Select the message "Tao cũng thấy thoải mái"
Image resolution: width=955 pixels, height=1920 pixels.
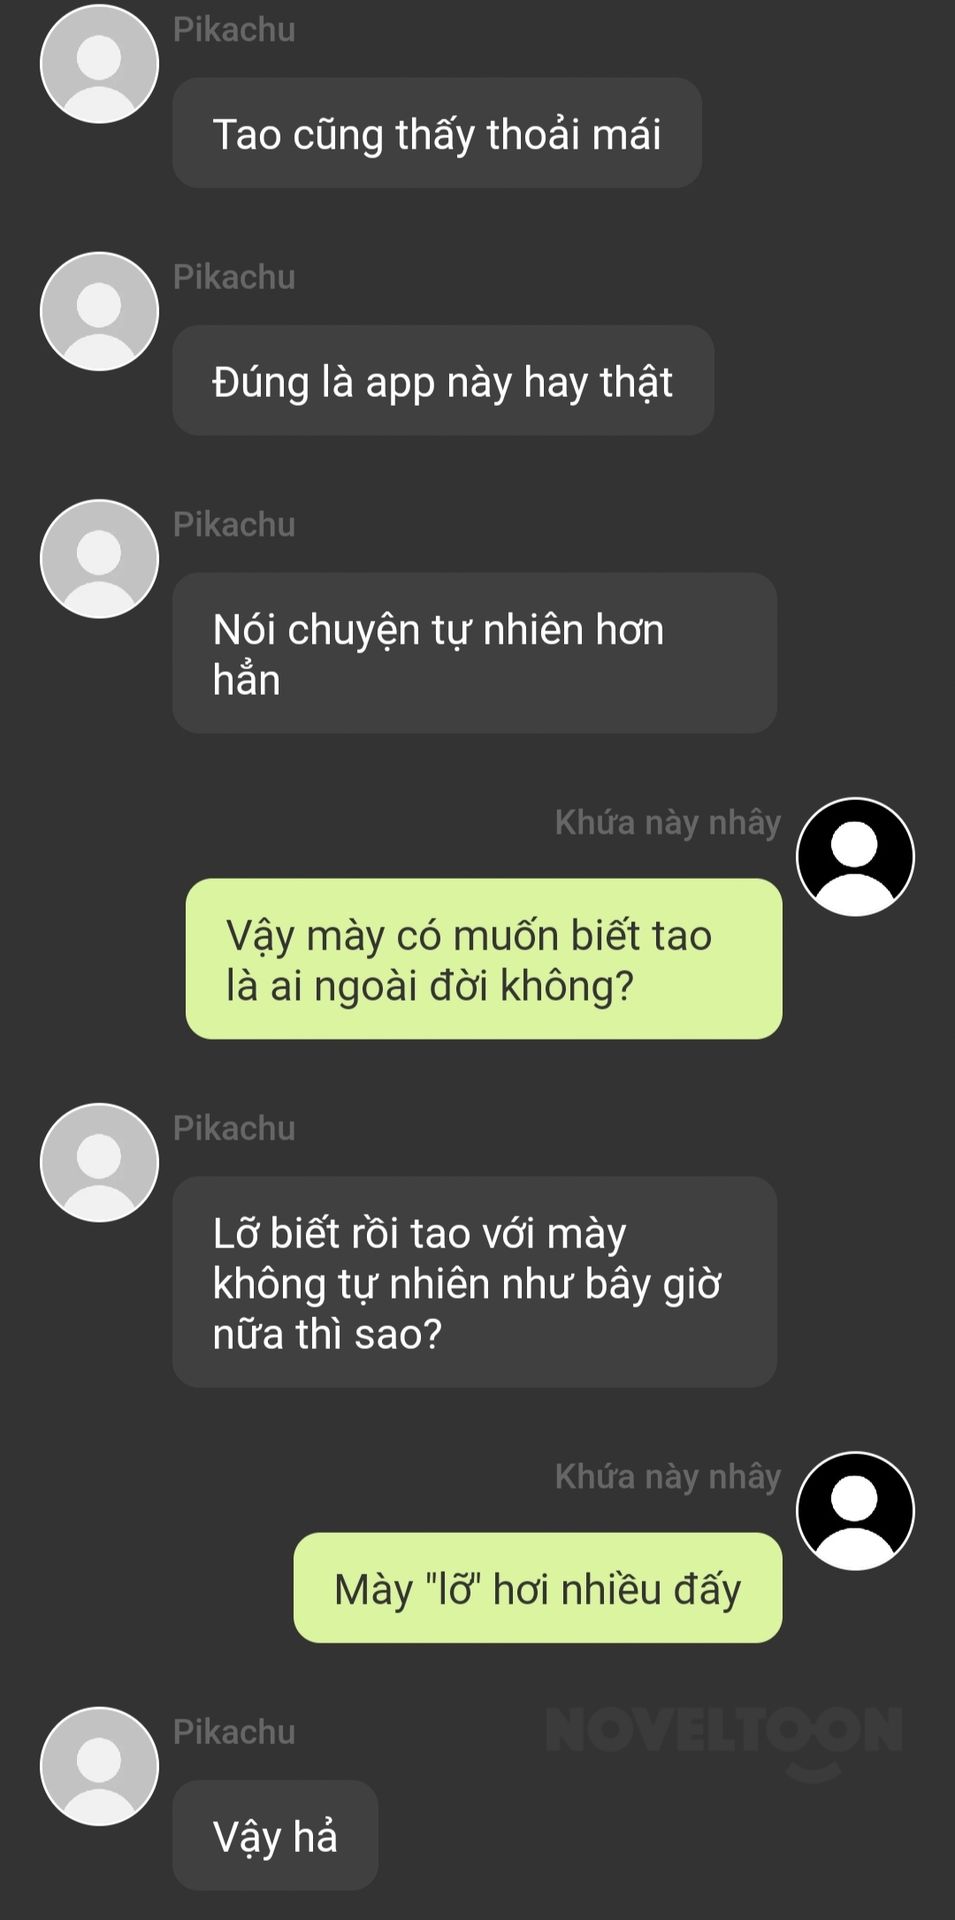(x=437, y=133)
